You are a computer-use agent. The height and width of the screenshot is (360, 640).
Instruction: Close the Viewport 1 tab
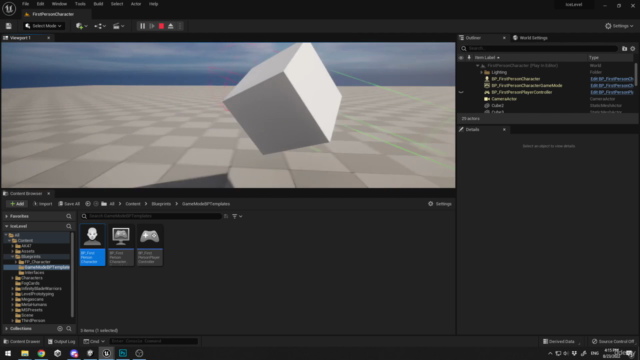pos(49,38)
